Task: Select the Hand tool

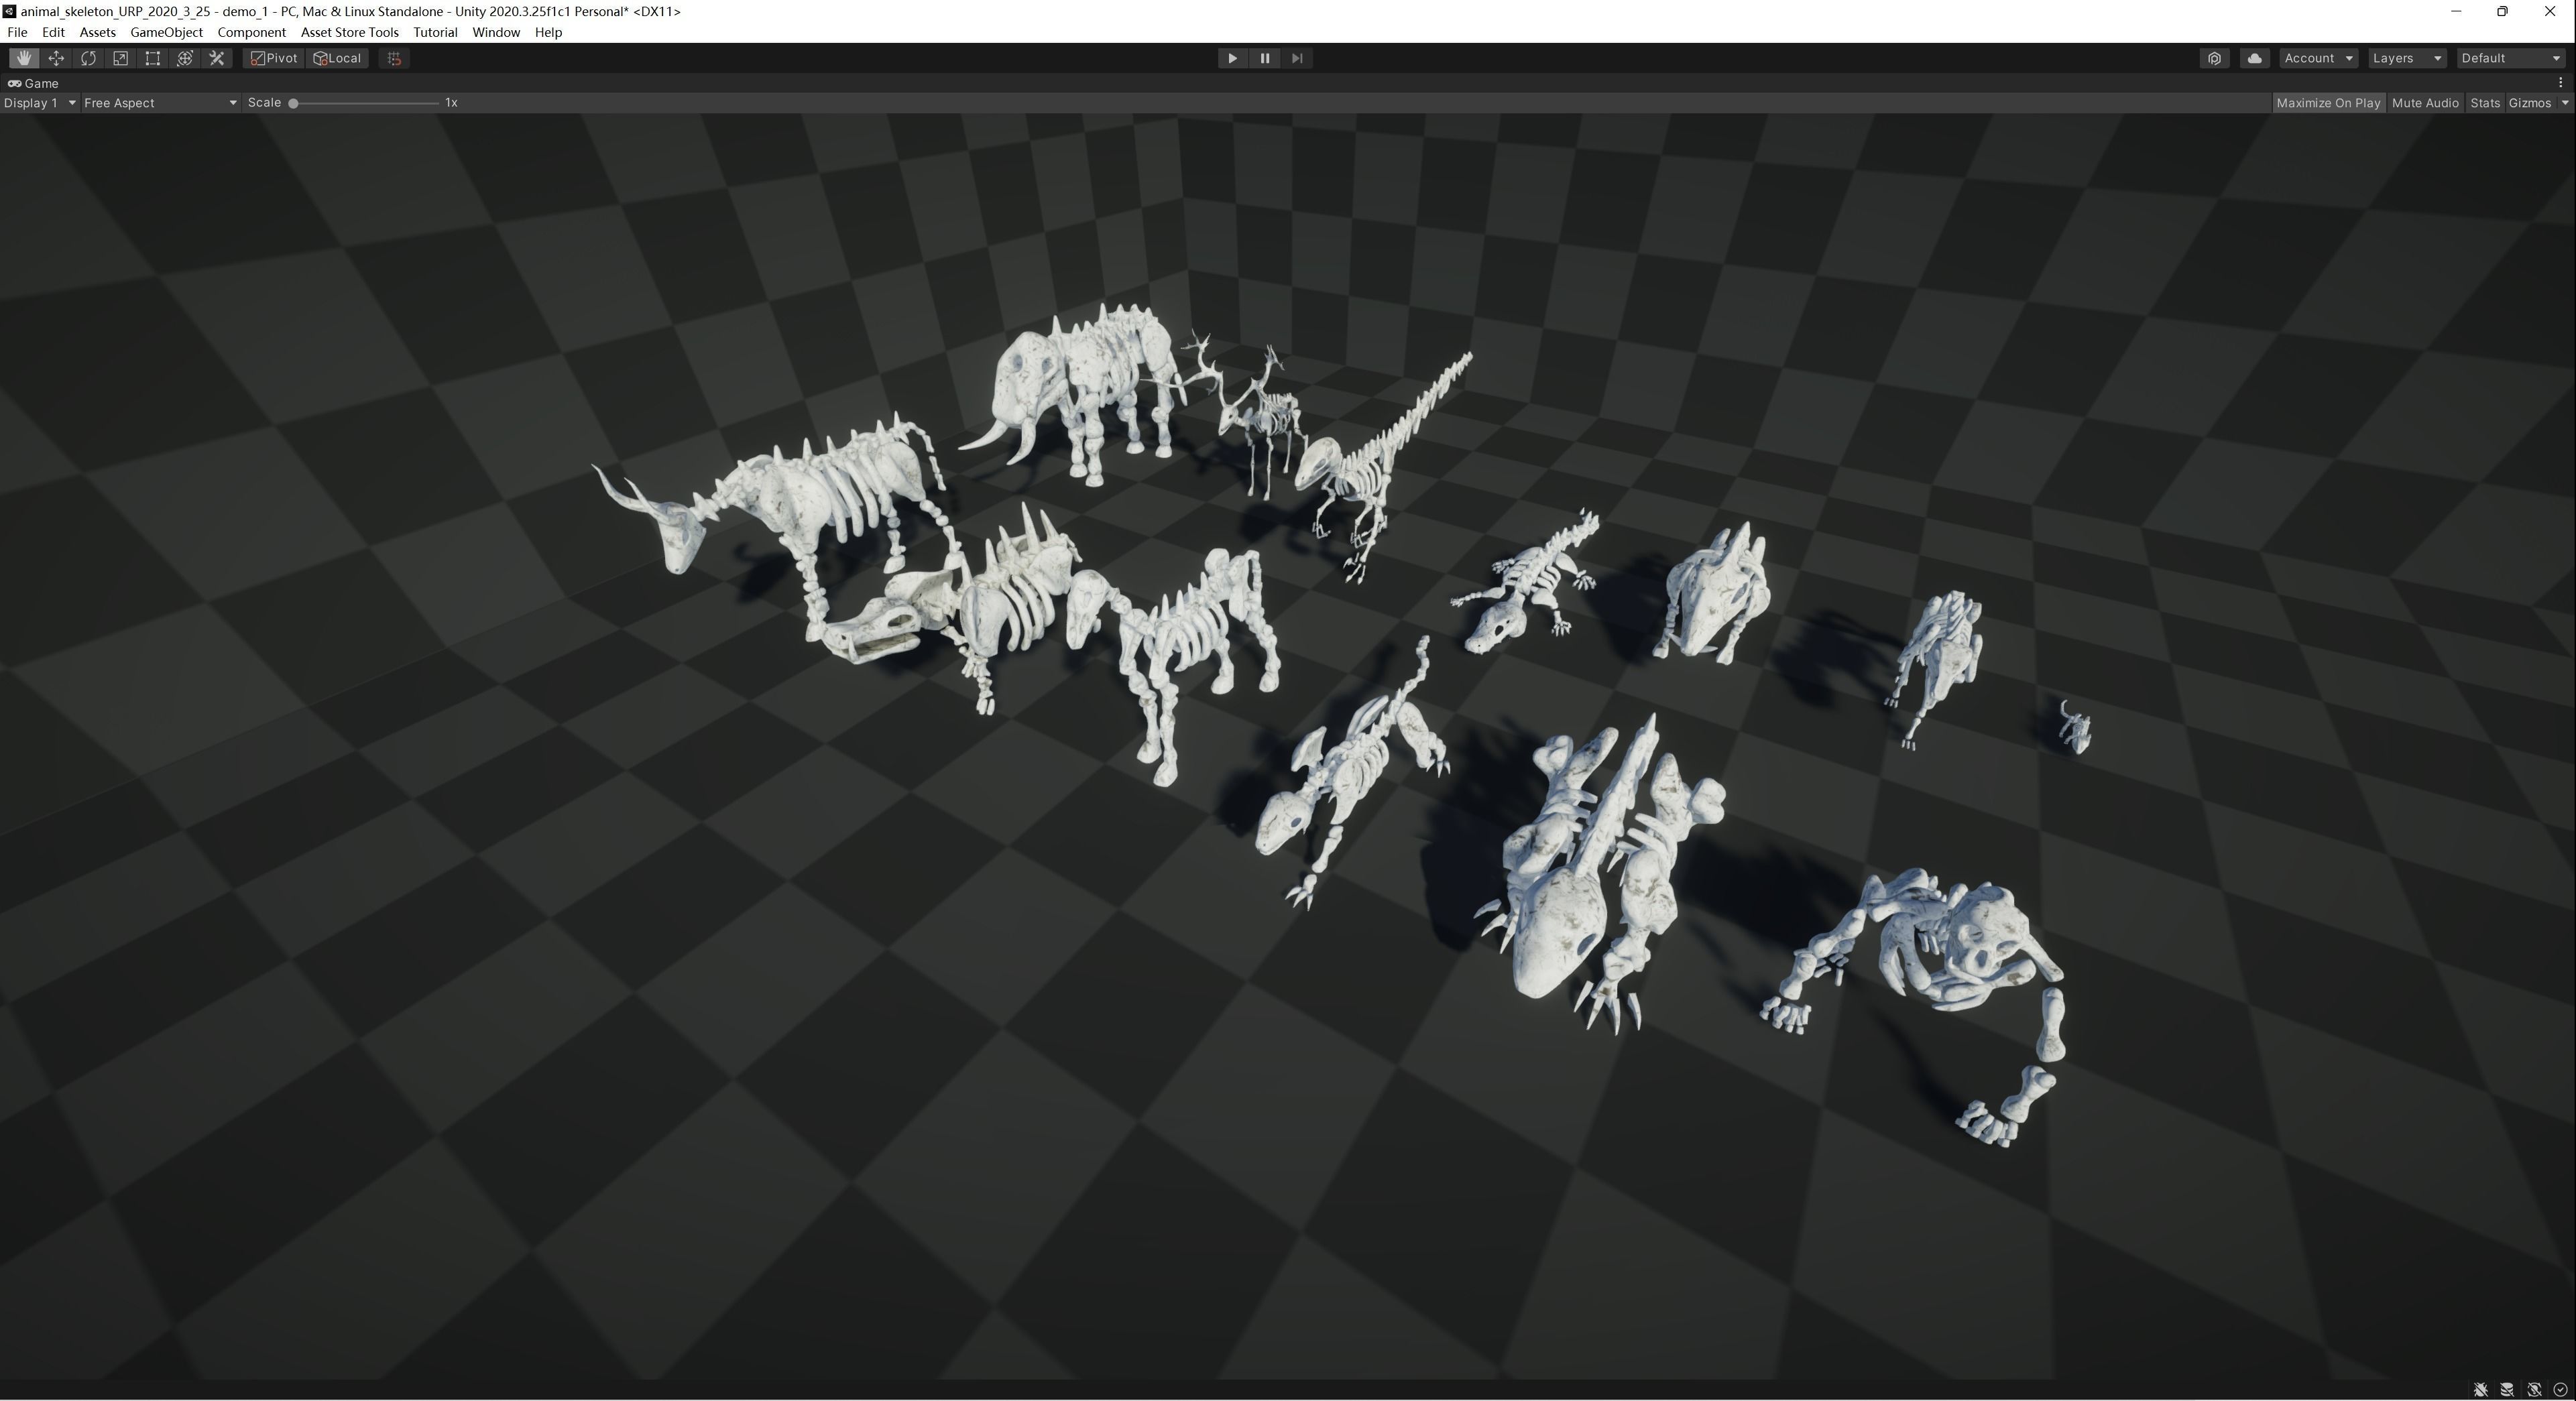Action: pyautogui.click(x=24, y=58)
